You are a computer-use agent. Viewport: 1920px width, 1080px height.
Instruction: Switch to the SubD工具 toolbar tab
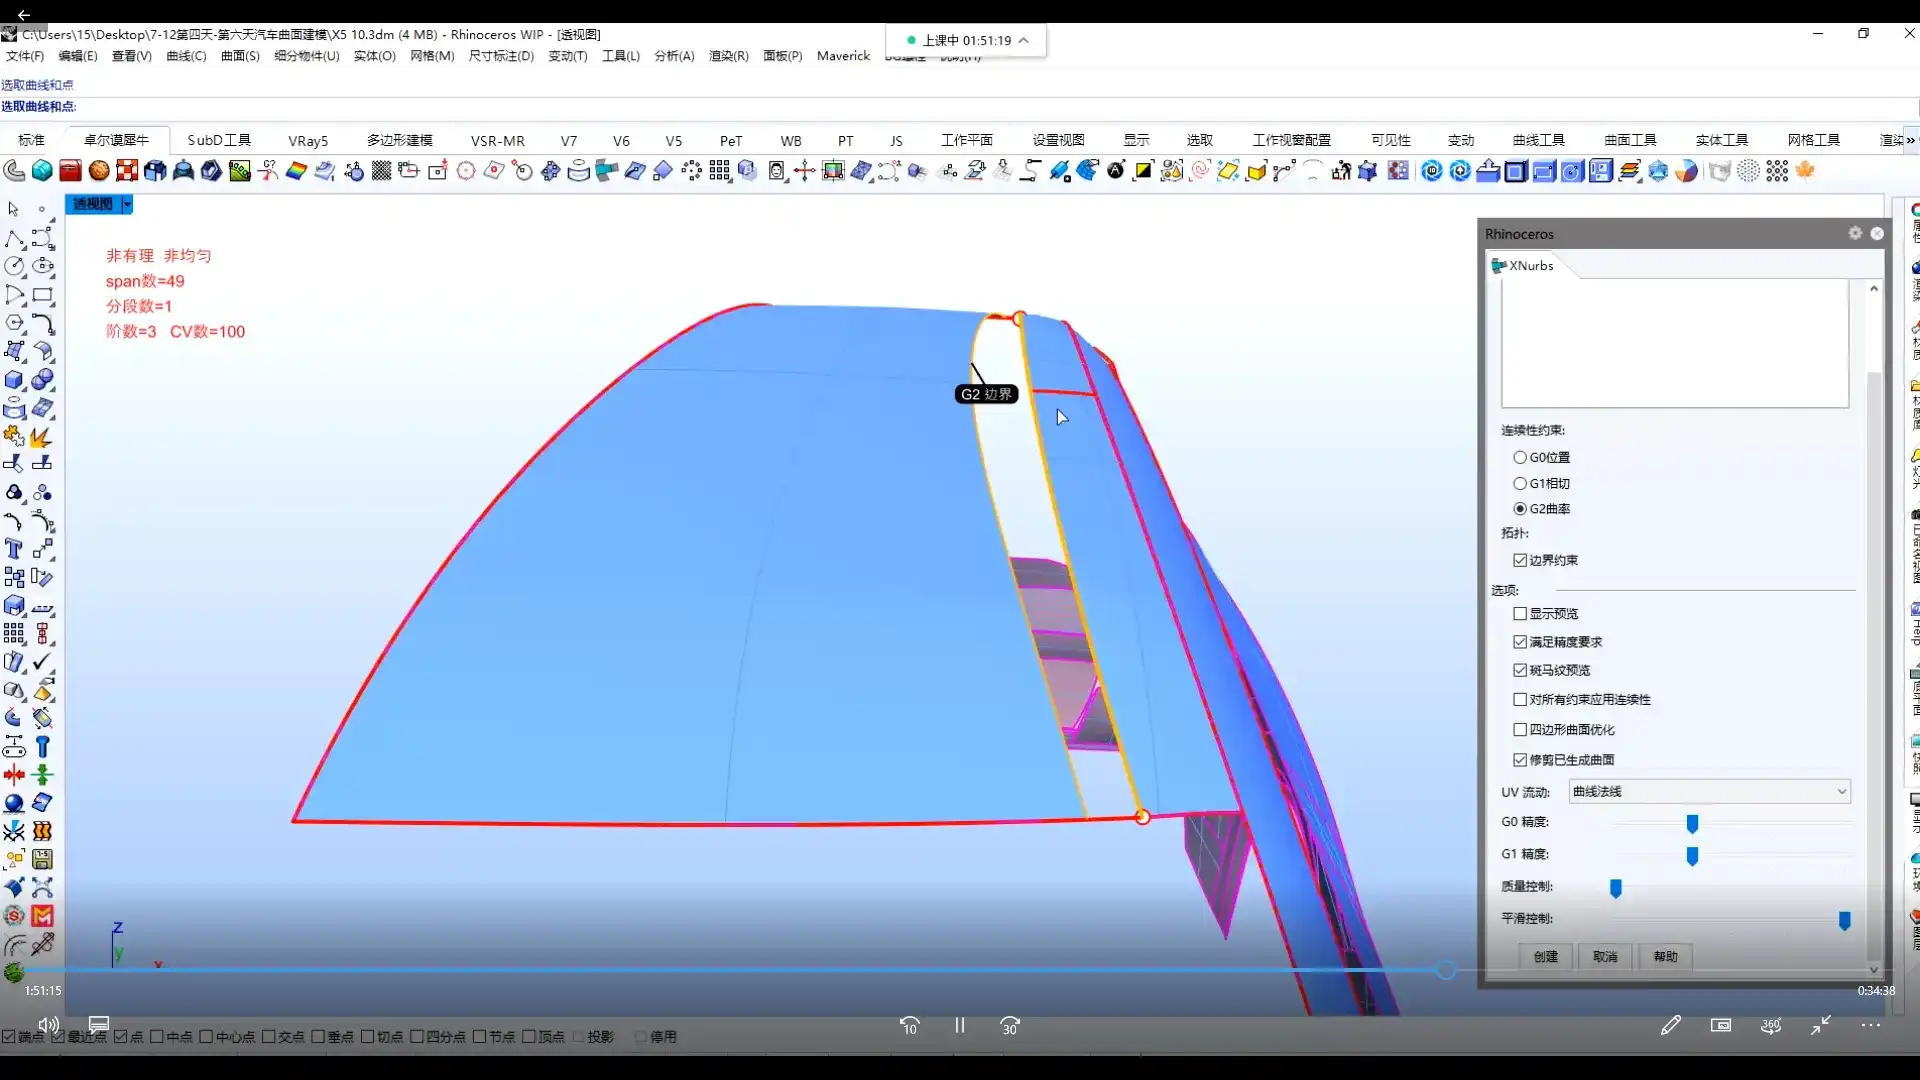pos(219,140)
